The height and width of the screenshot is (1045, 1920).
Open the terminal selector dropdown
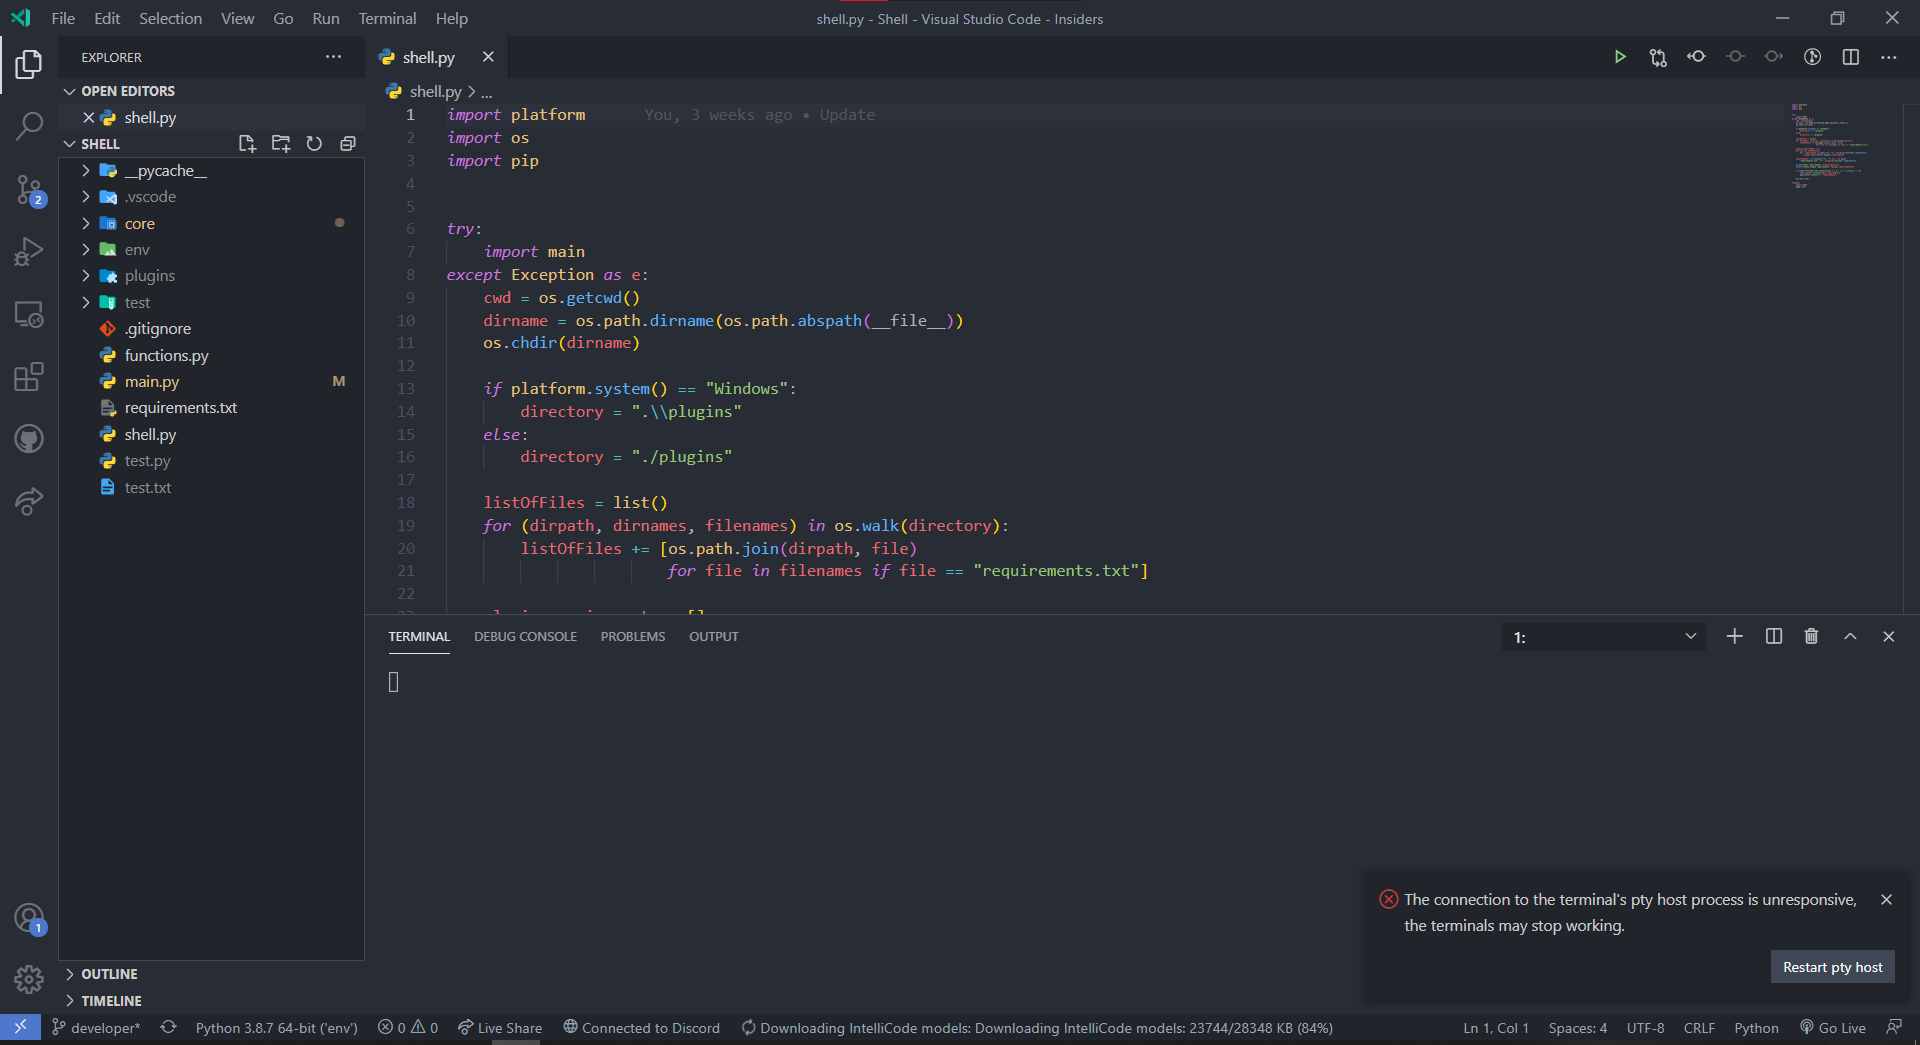(1603, 637)
